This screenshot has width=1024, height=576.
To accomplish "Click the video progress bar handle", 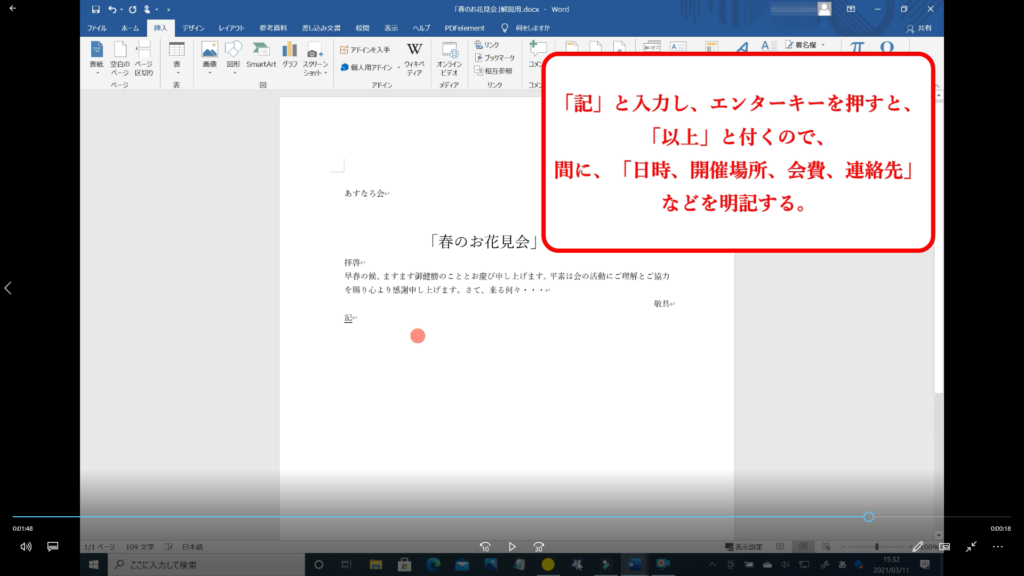I will tap(868, 517).
